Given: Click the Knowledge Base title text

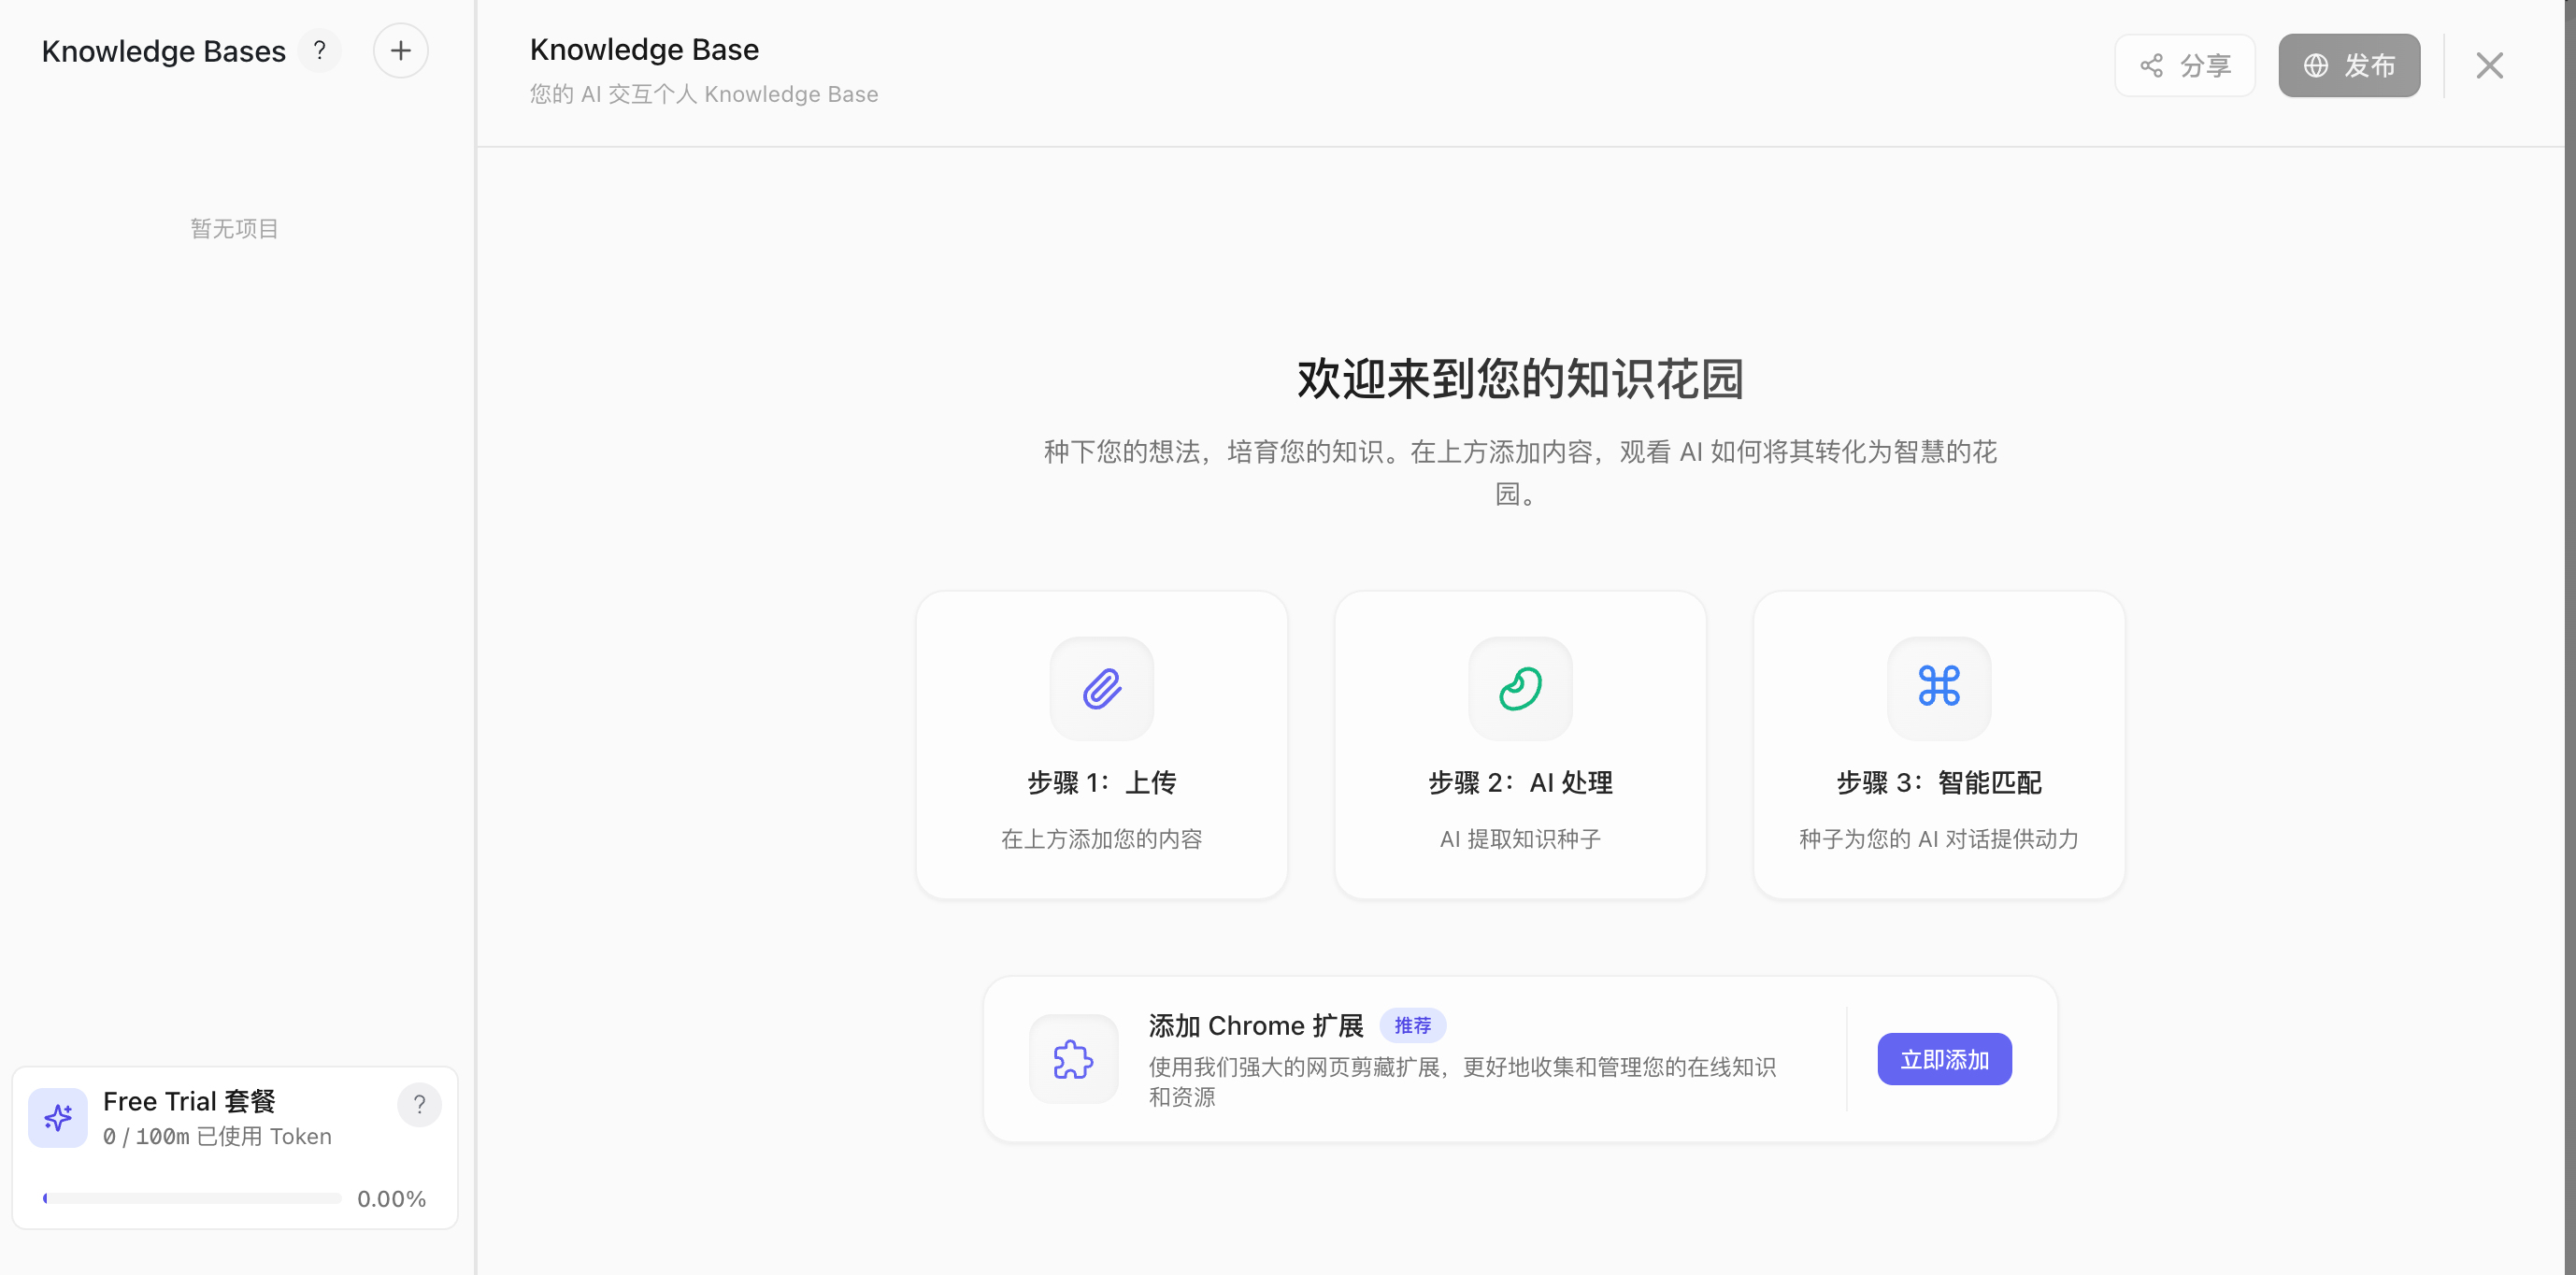Looking at the screenshot, I should (644, 49).
